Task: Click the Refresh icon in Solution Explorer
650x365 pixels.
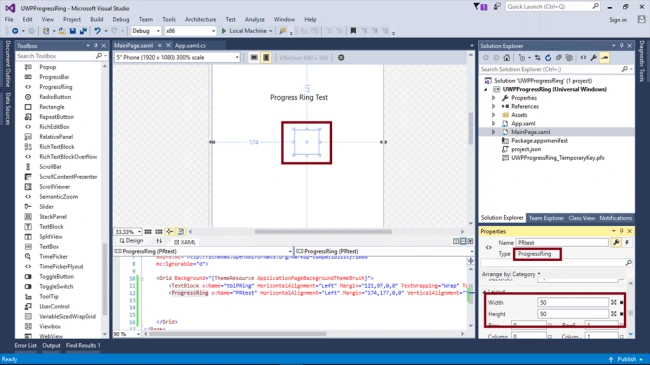Action: click(x=548, y=58)
